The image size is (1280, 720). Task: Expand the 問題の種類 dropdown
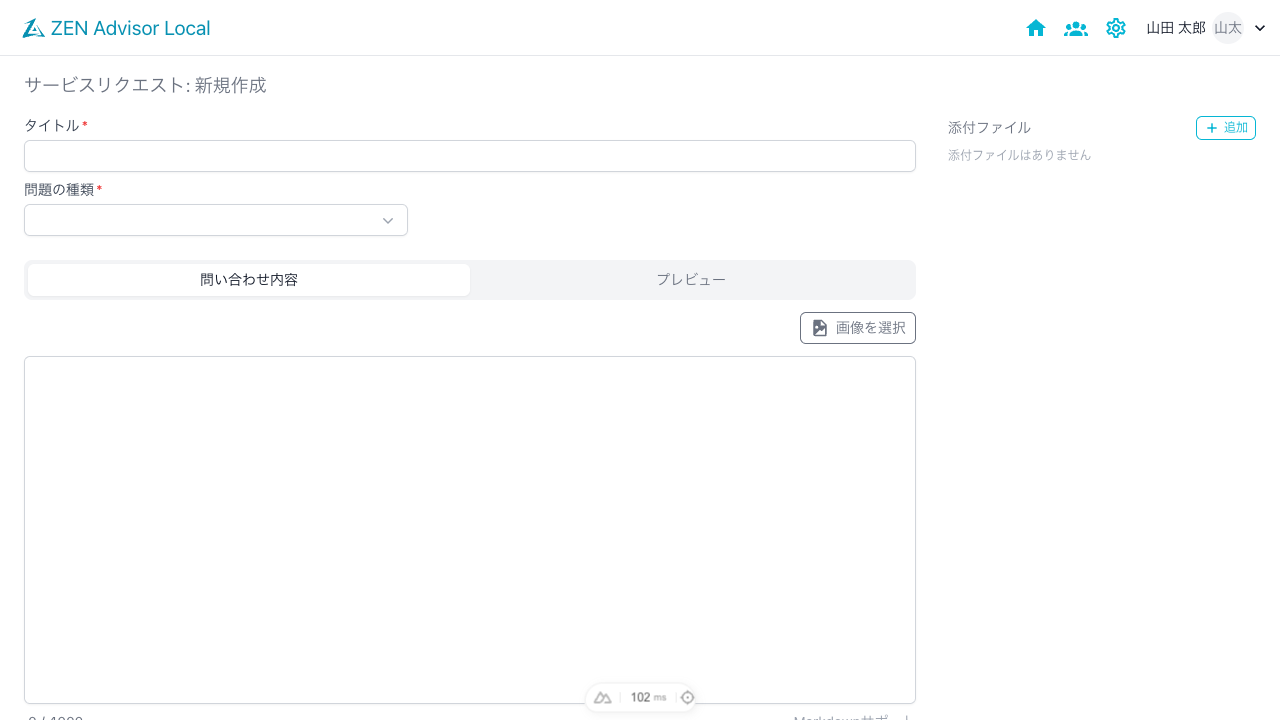click(x=215, y=220)
